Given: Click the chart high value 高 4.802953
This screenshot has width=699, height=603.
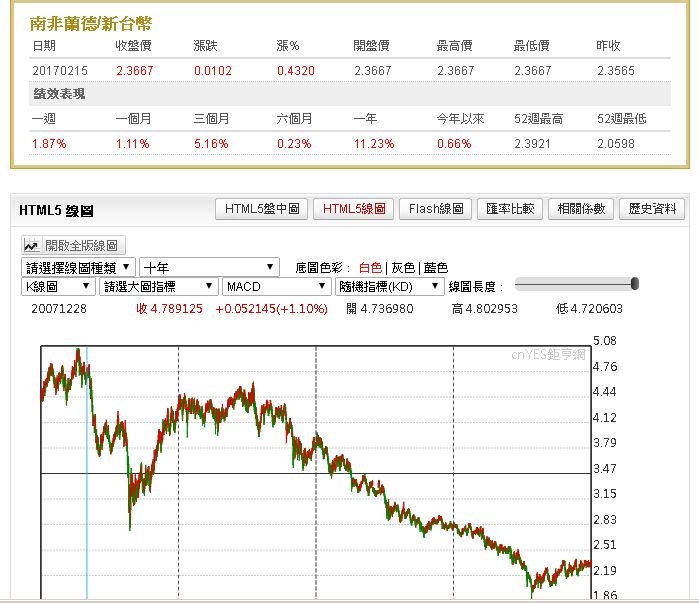Looking at the screenshot, I should [485, 308].
